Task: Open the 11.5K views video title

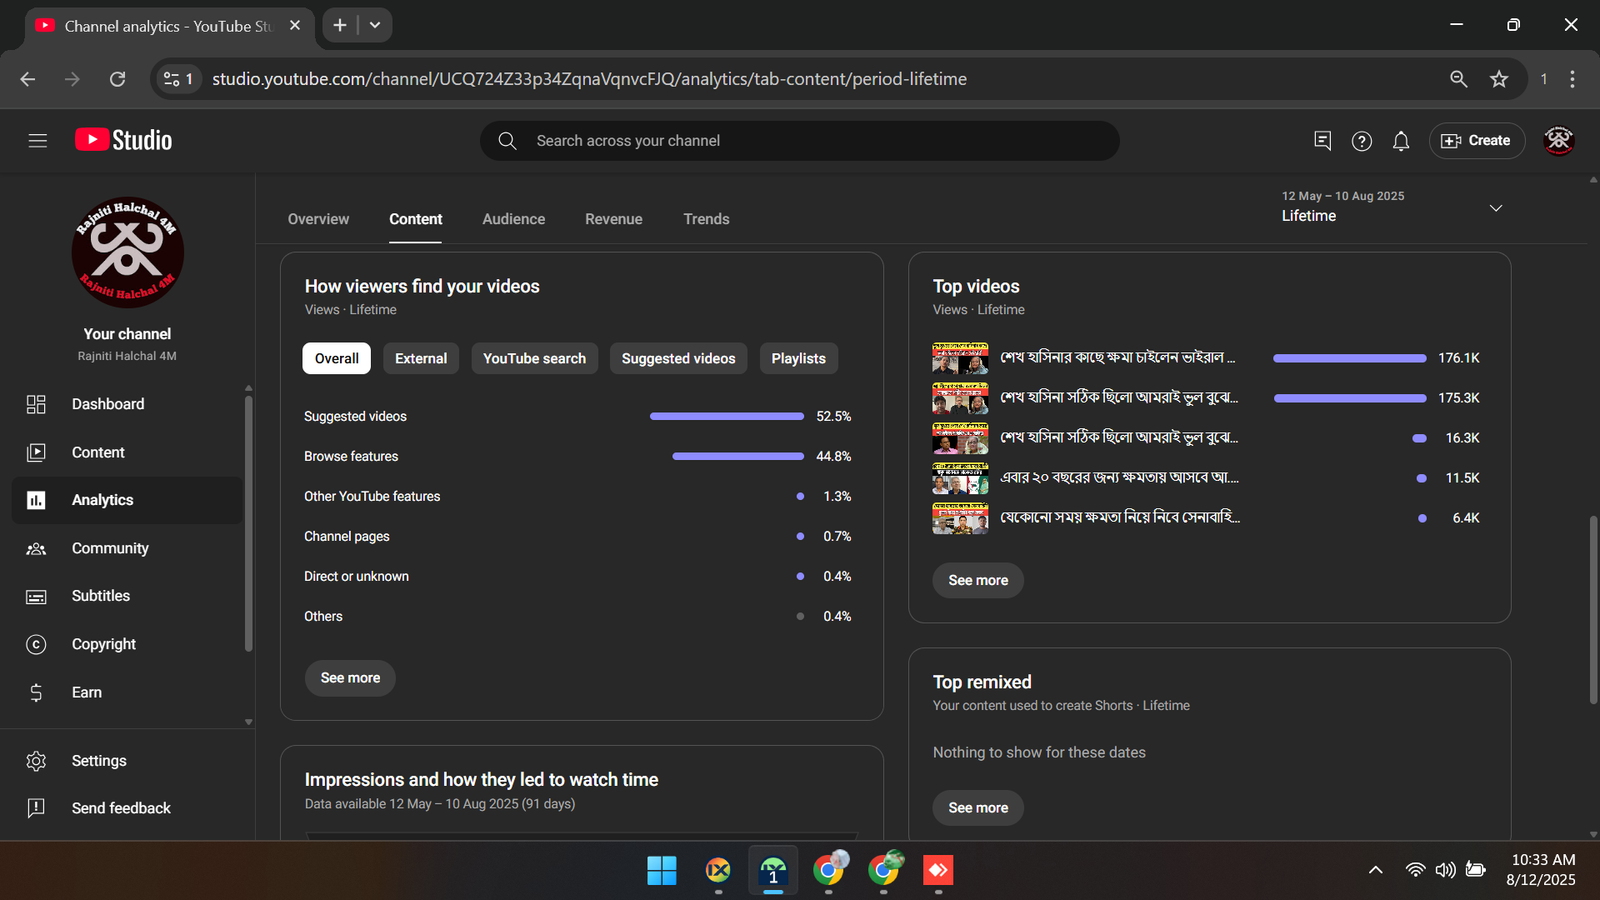Action: (x=1119, y=478)
